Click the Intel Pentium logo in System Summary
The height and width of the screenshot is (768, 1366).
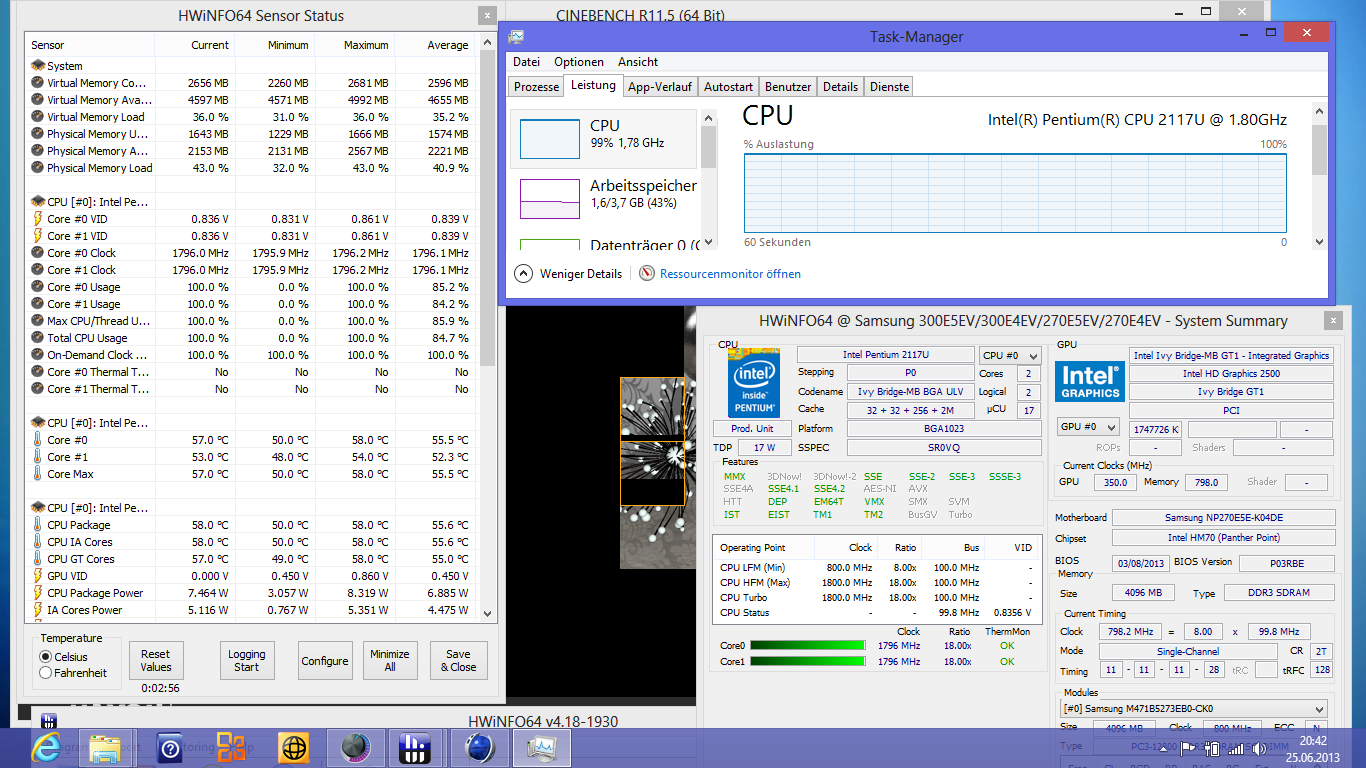pyautogui.click(x=755, y=382)
